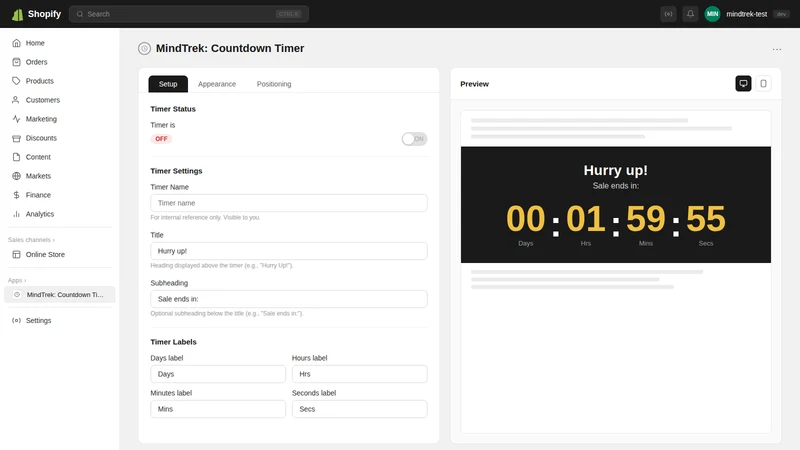Click the Markets globe icon

(16, 176)
